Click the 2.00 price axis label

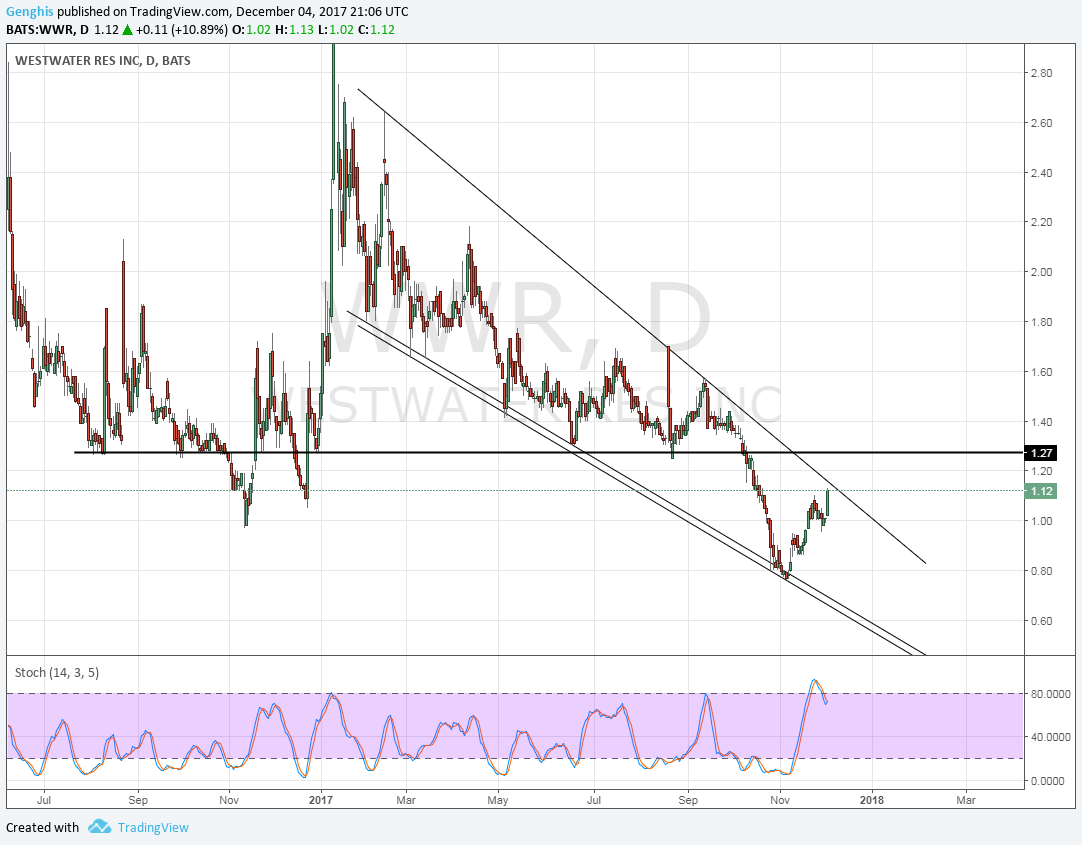(x=1041, y=272)
